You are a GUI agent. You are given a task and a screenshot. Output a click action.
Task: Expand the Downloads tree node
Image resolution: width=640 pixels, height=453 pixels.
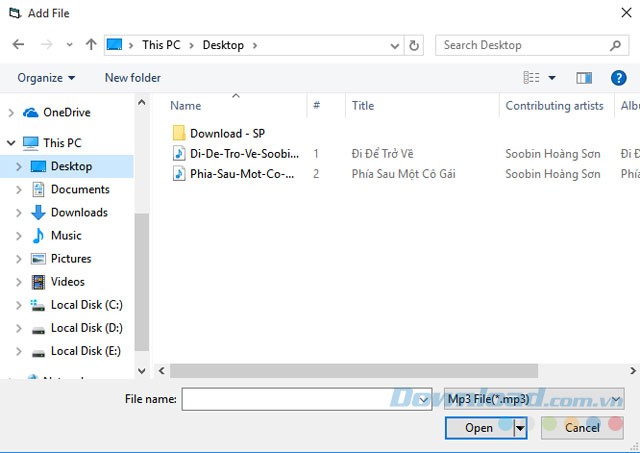pos(18,213)
